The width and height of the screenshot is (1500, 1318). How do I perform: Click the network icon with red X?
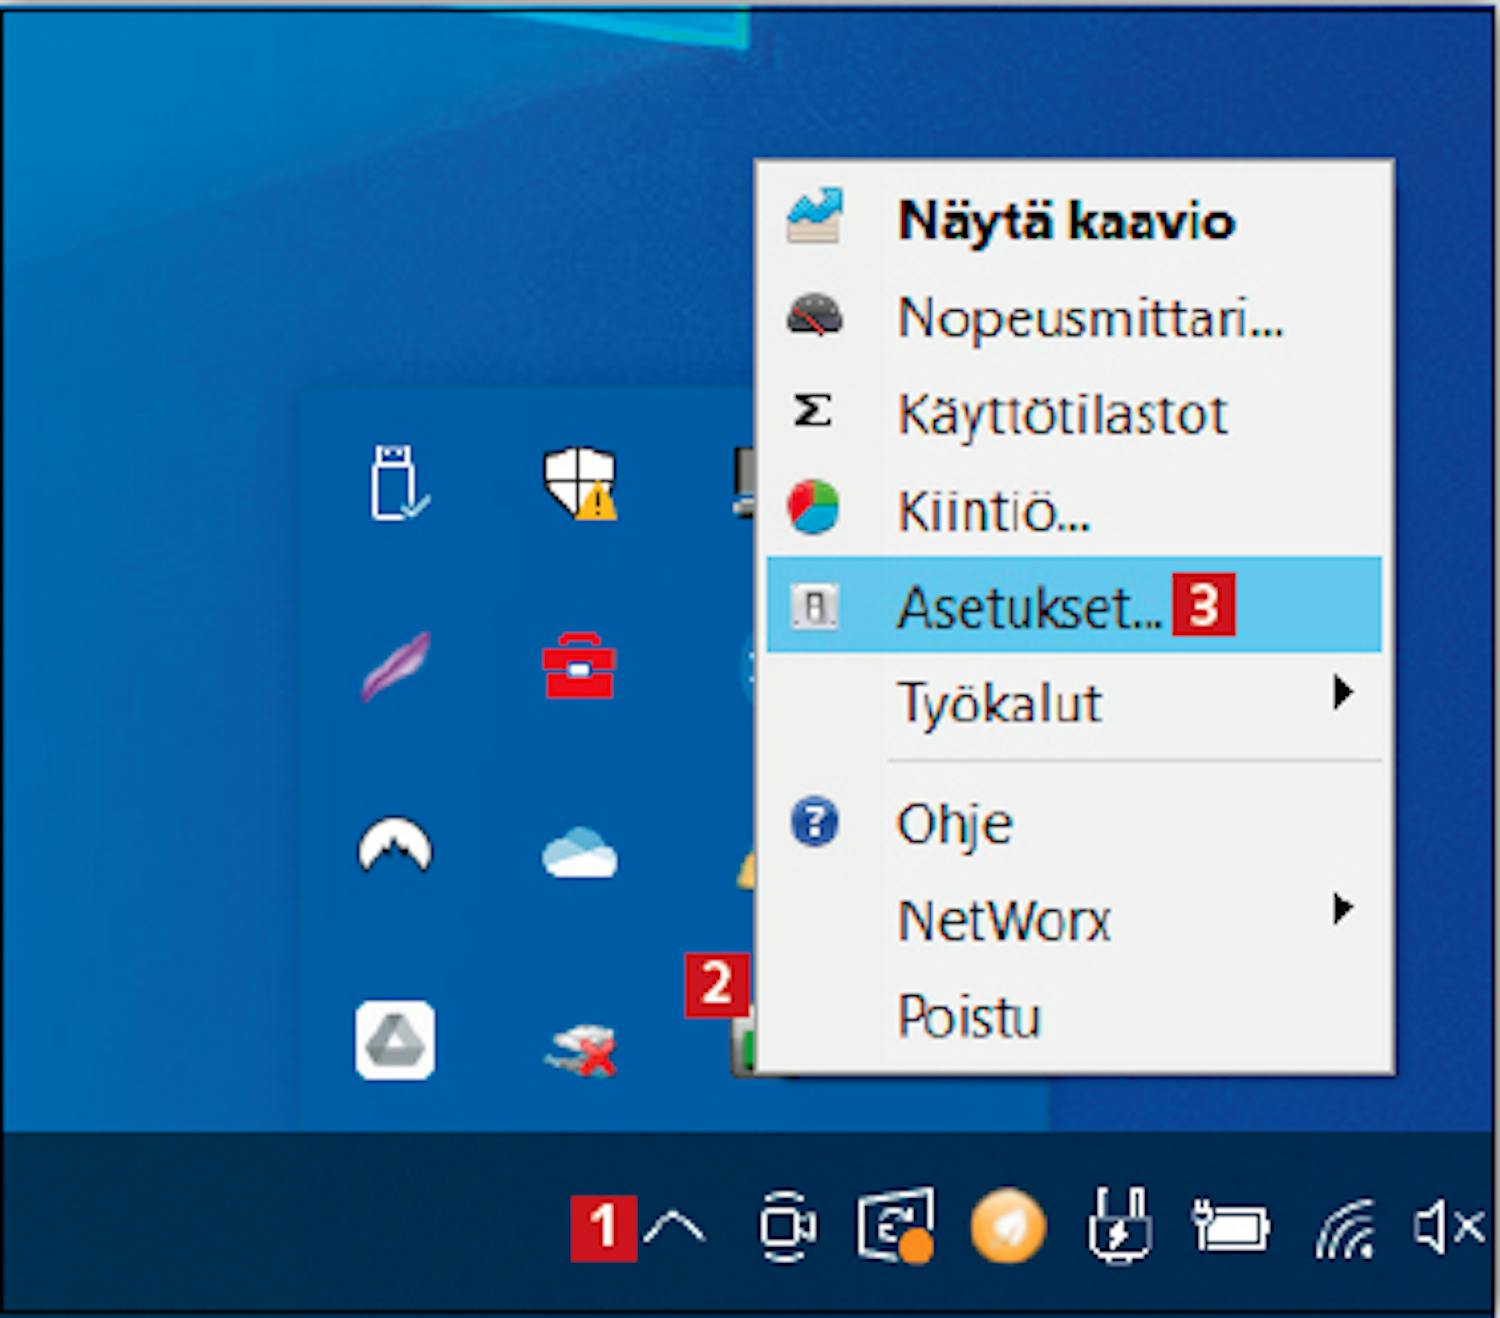(x=581, y=1049)
